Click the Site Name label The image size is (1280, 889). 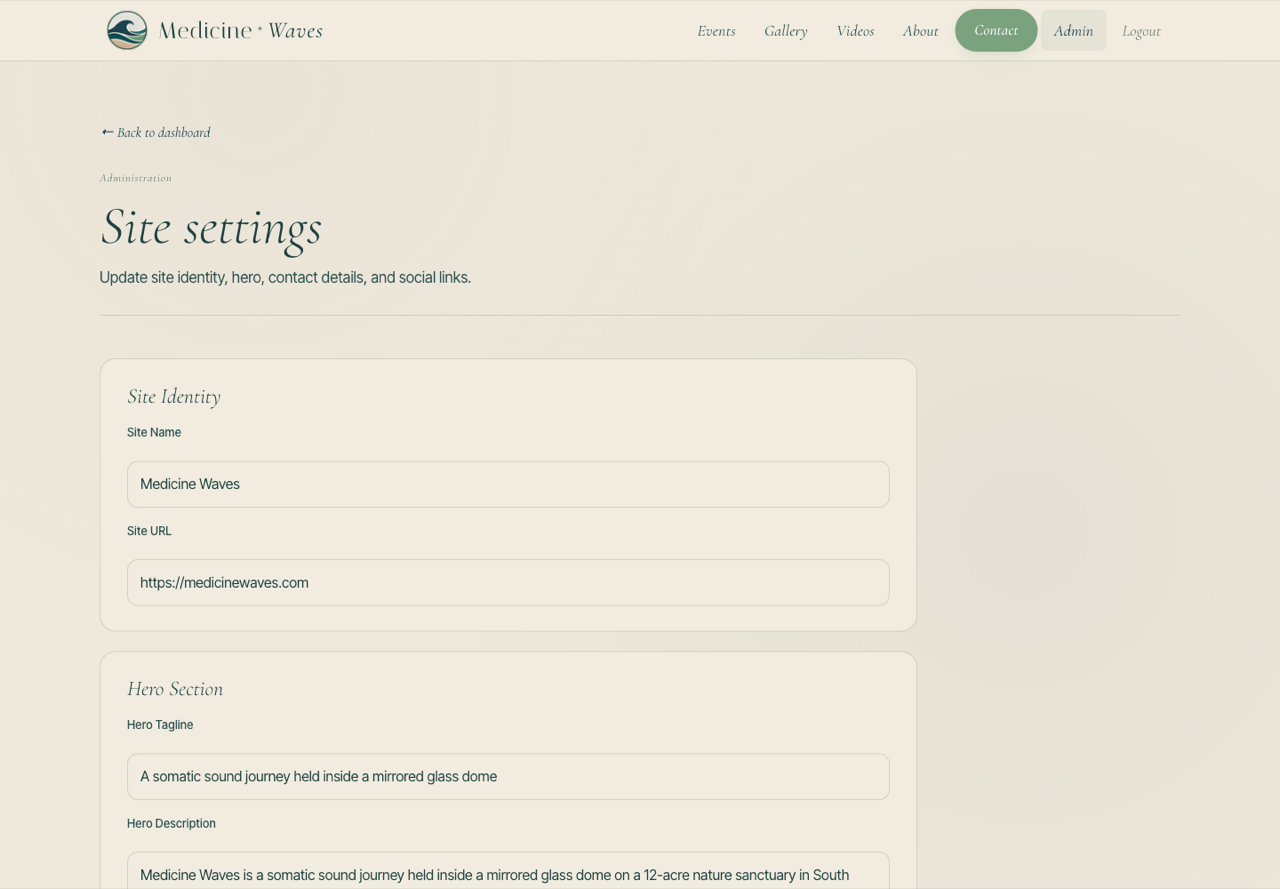(x=154, y=432)
